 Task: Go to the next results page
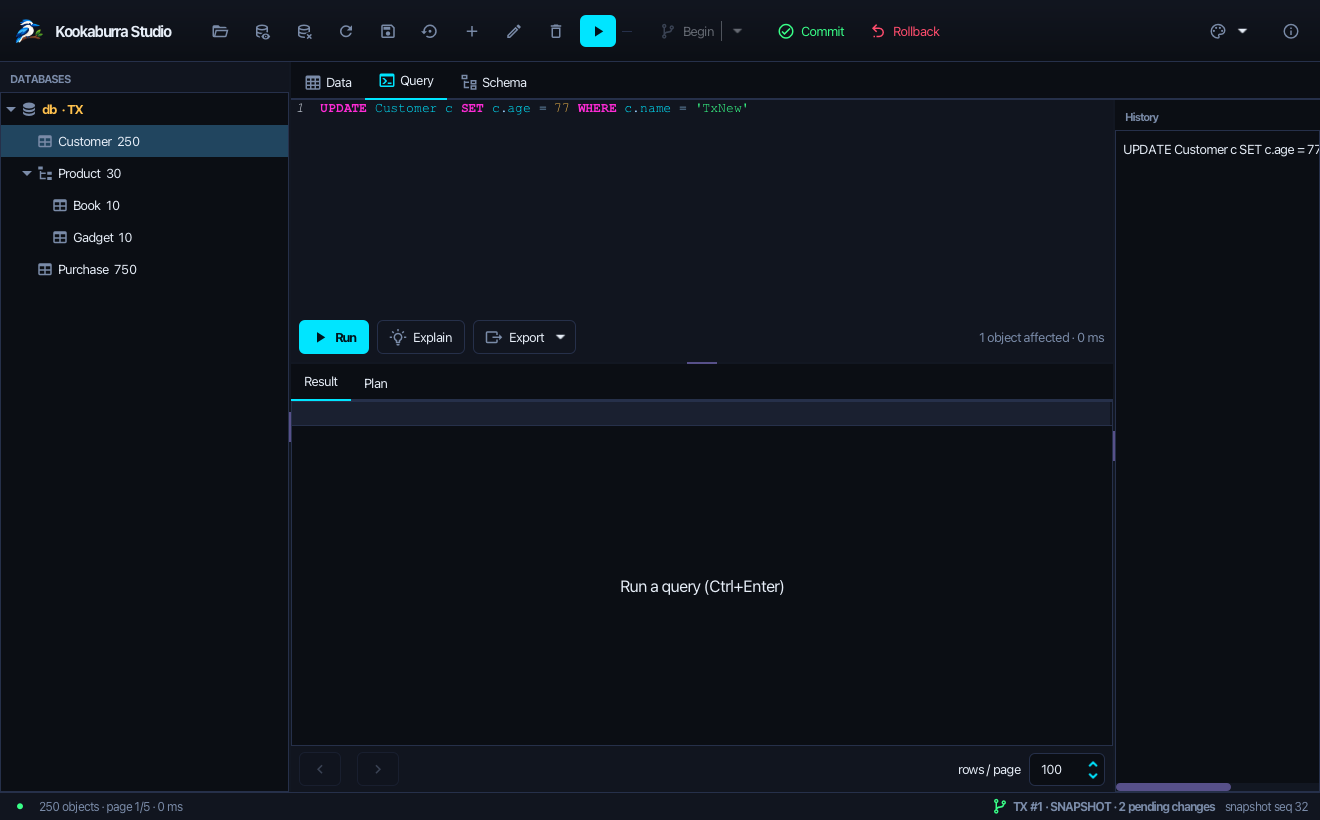point(378,769)
